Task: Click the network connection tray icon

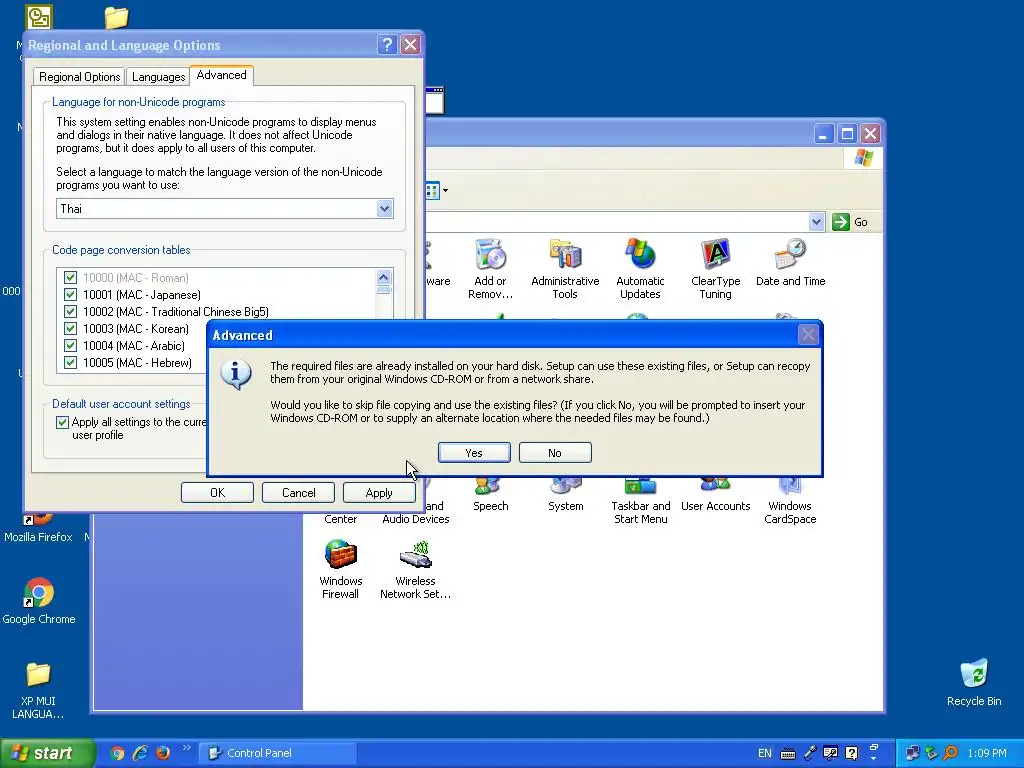Action: coord(912,753)
